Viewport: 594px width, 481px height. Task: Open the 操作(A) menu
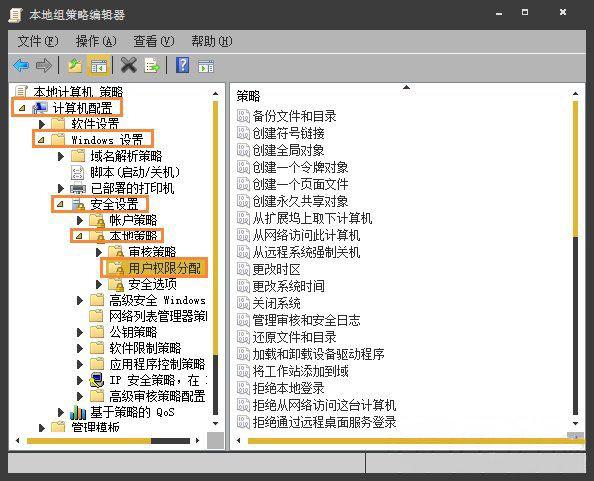tap(96, 41)
